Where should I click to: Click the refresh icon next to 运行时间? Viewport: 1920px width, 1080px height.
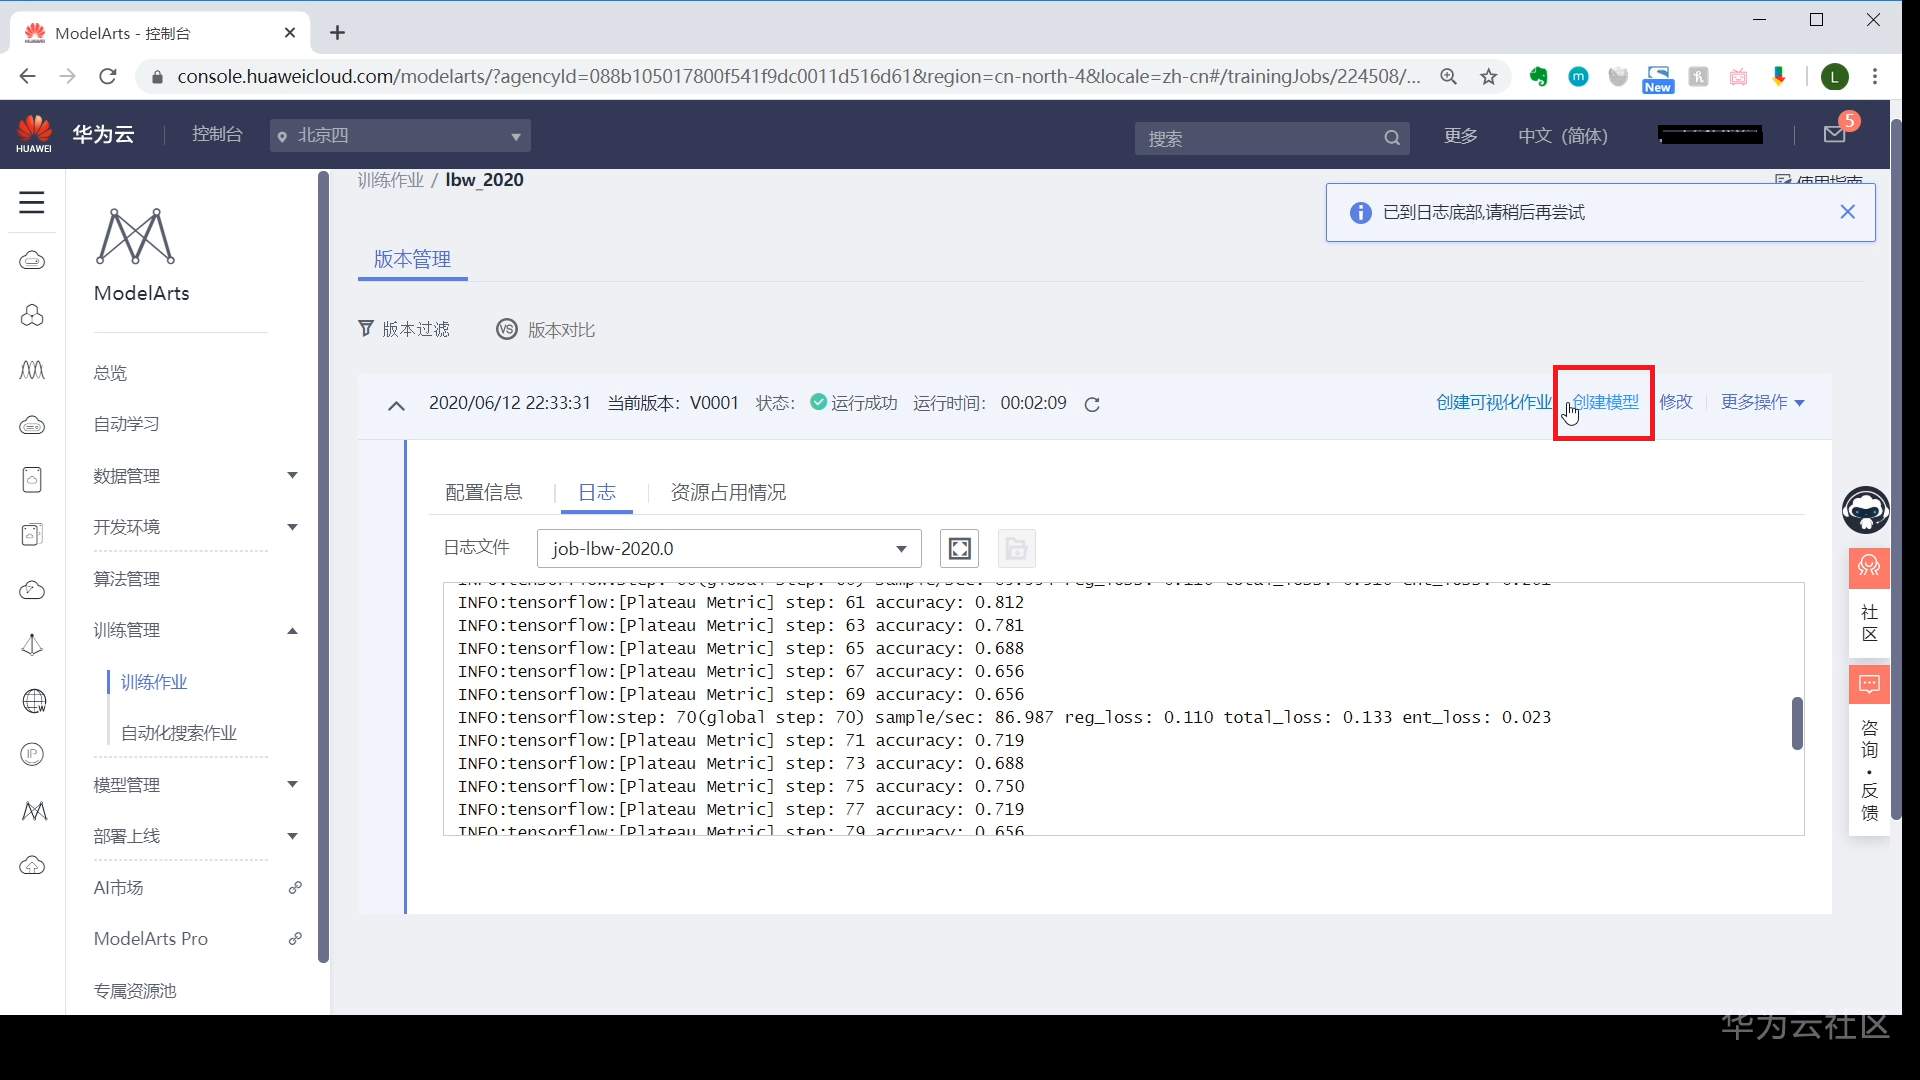[x=1092, y=404]
